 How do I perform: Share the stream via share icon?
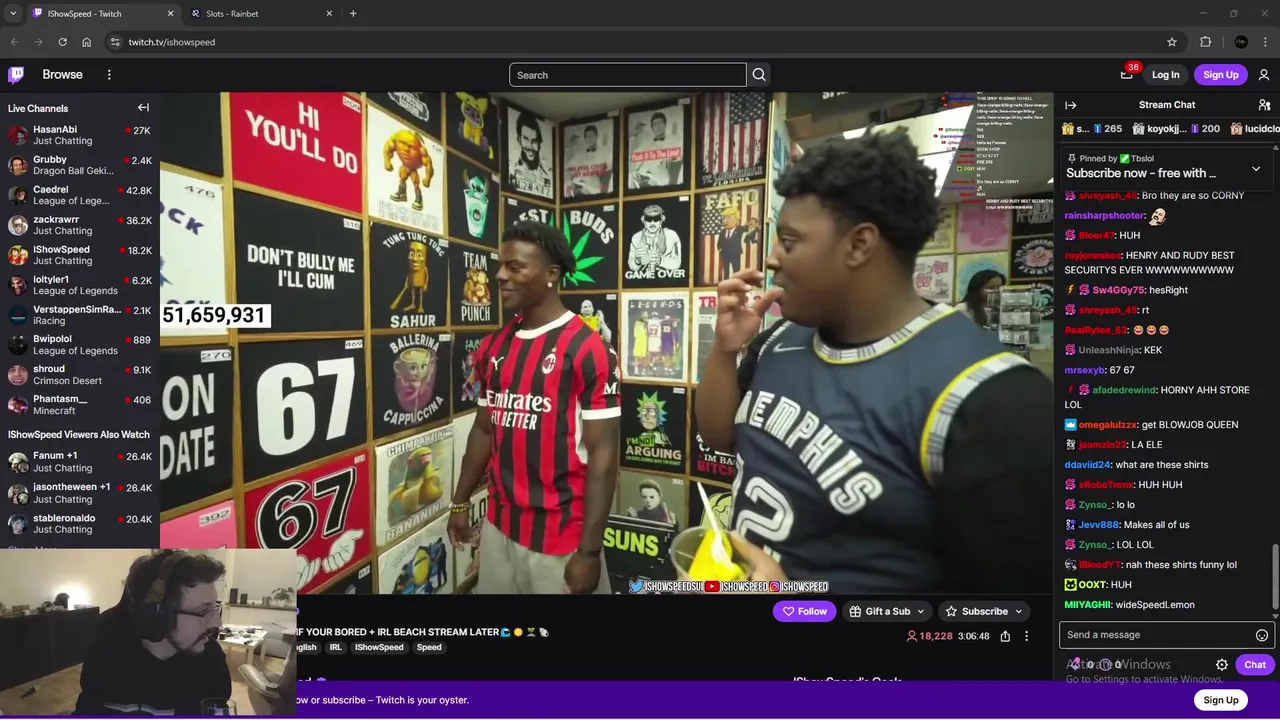pyautogui.click(x=1005, y=636)
